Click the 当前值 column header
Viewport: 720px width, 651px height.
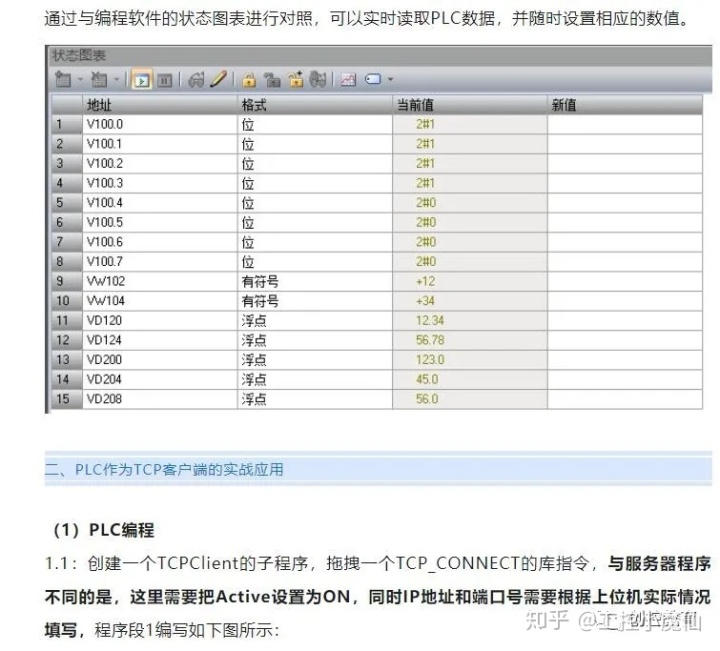pos(470,105)
